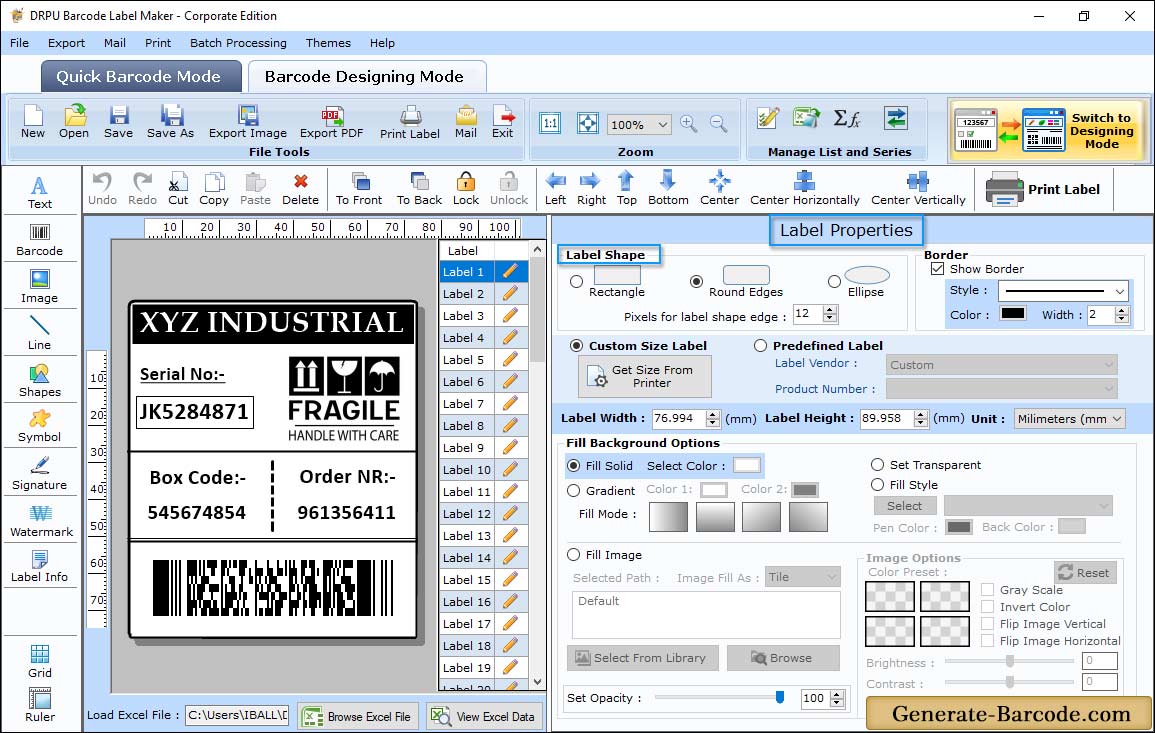Image resolution: width=1155 pixels, height=733 pixels.
Task: Choose the Symbol tool
Action: coord(40,427)
